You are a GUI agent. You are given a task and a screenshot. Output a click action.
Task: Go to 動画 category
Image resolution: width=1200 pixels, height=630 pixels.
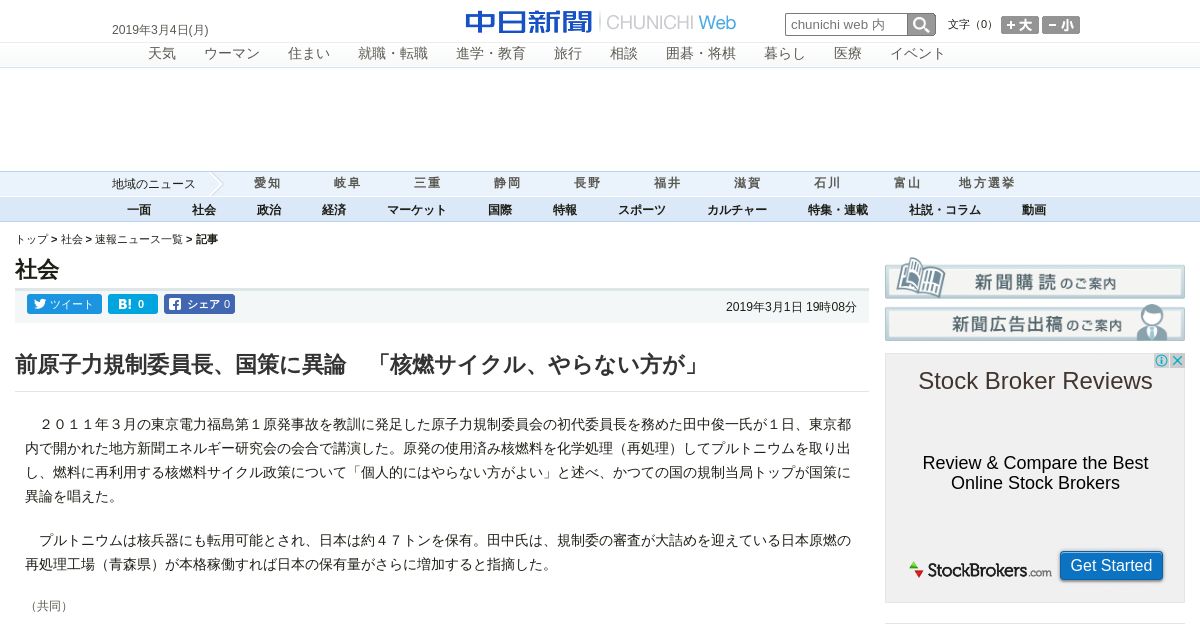[1034, 210]
